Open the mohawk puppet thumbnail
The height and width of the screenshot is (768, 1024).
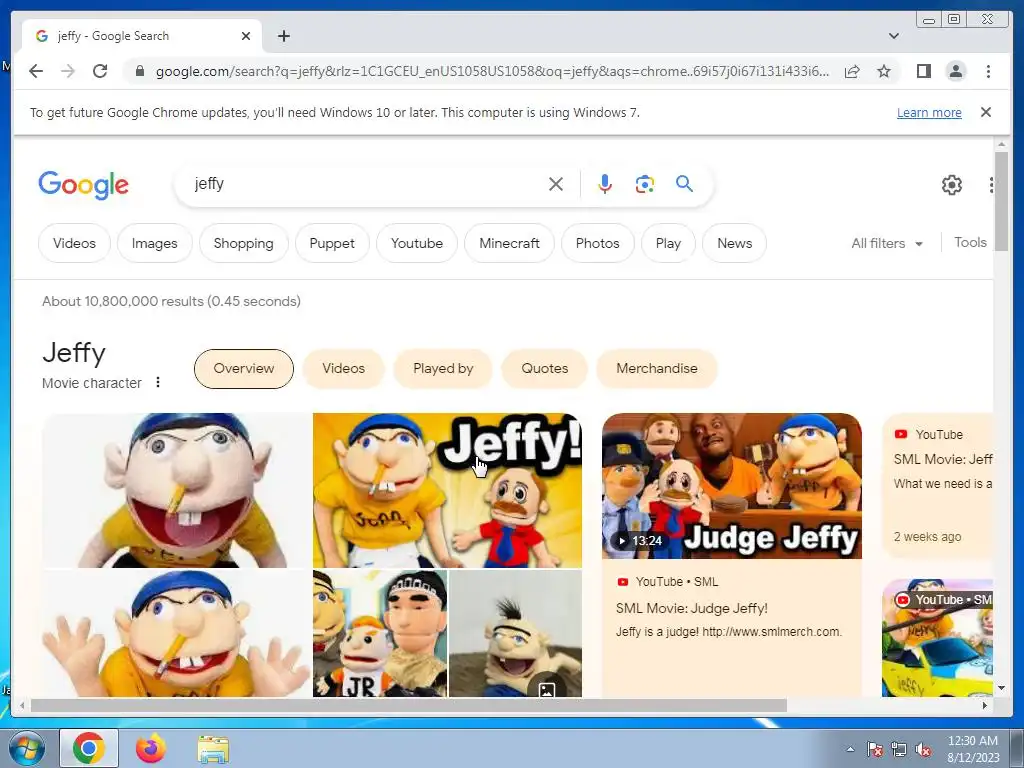(x=515, y=633)
